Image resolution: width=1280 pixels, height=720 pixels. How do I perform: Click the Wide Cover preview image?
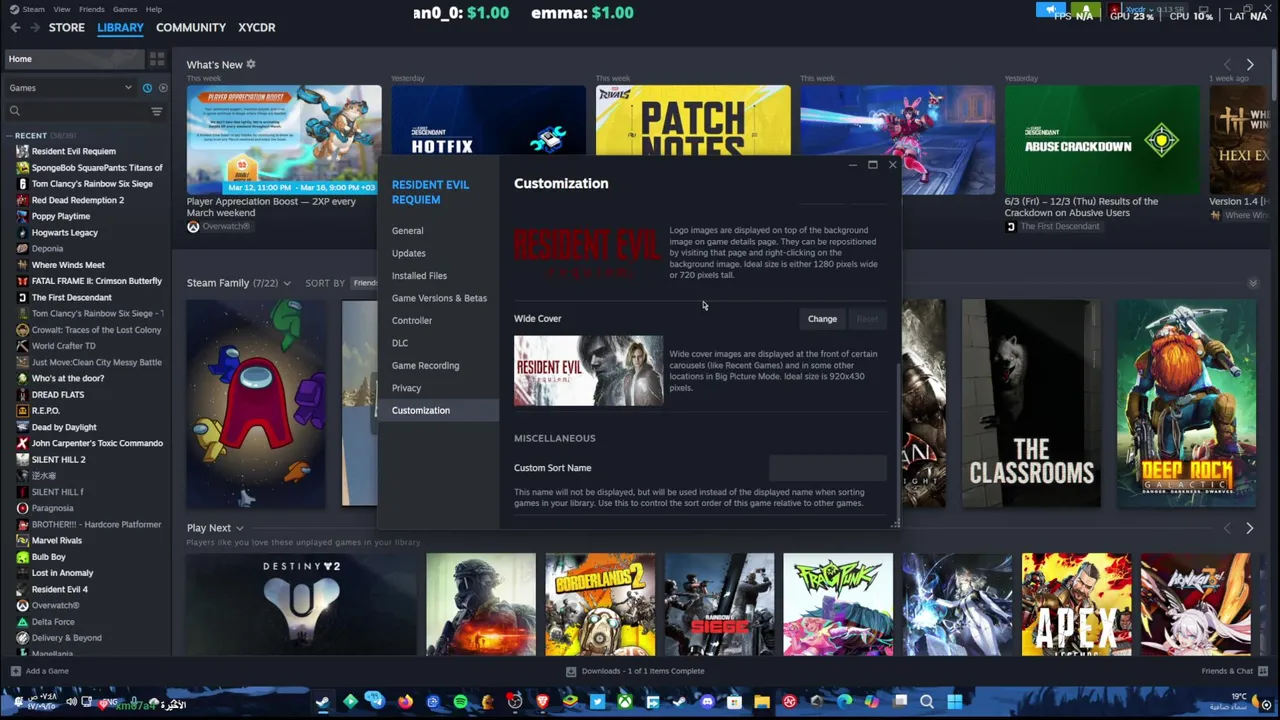coord(588,371)
